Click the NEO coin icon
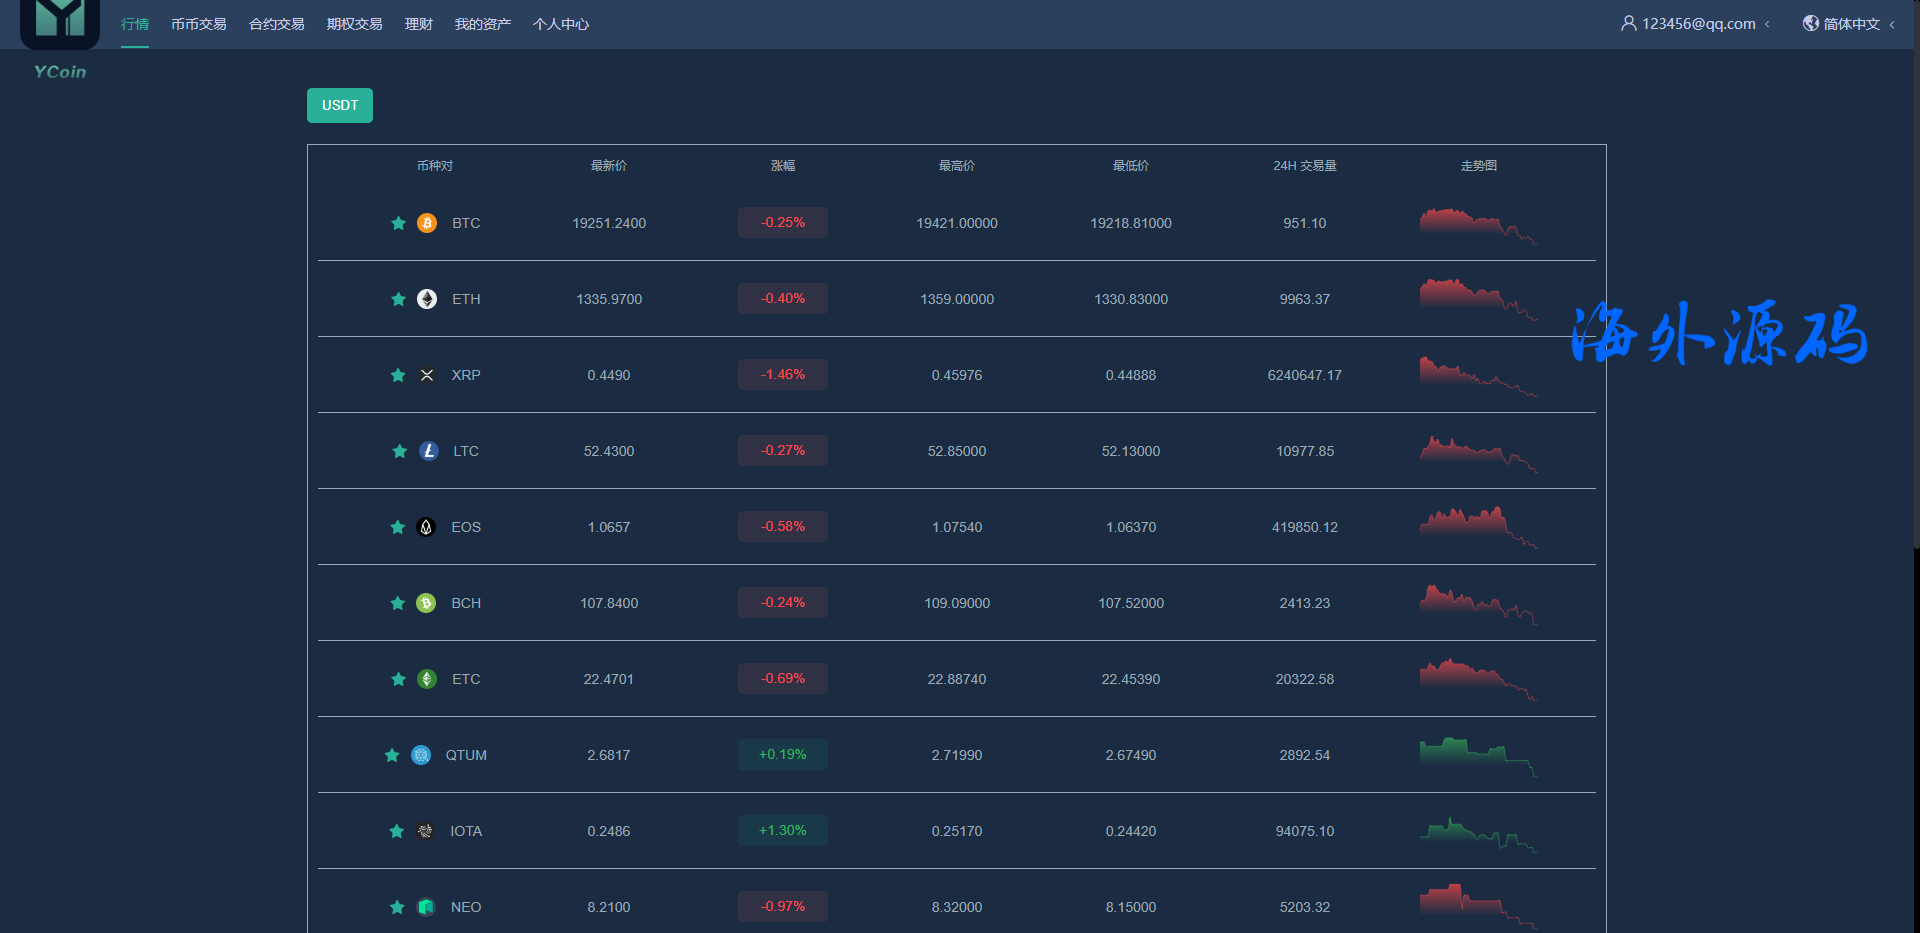 (x=426, y=907)
